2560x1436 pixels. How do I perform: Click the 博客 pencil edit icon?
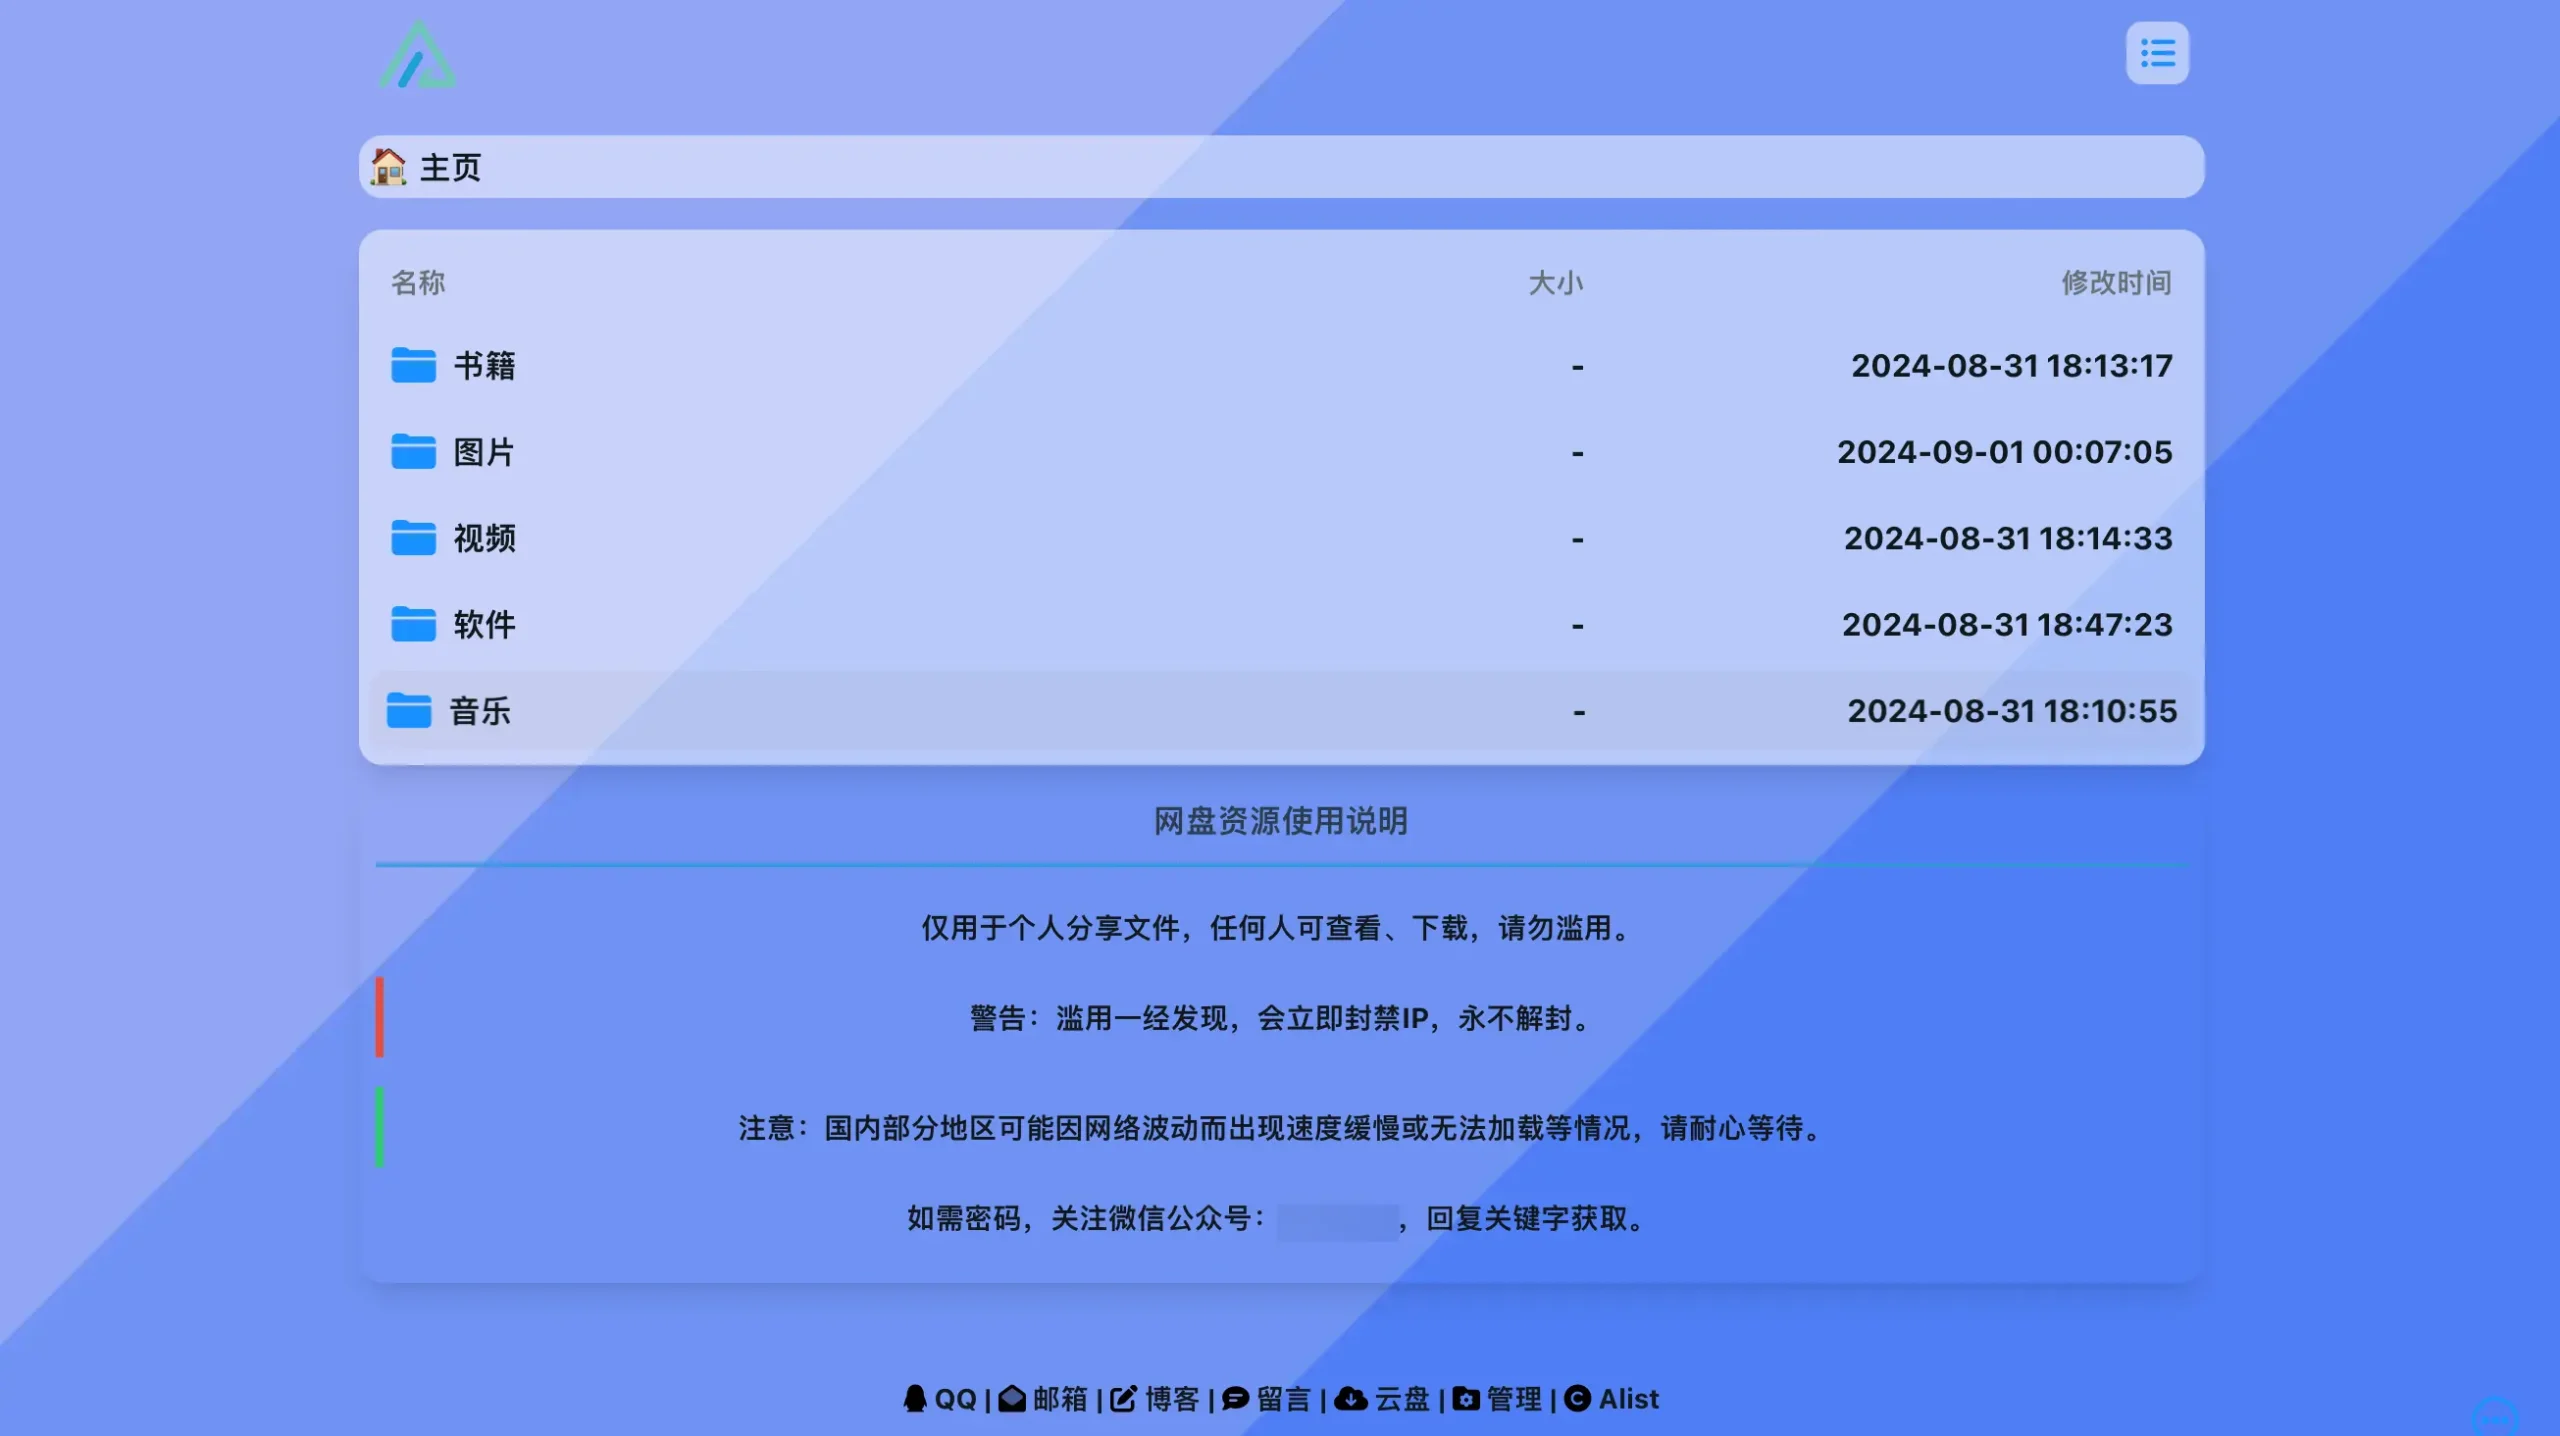(1124, 1399)
